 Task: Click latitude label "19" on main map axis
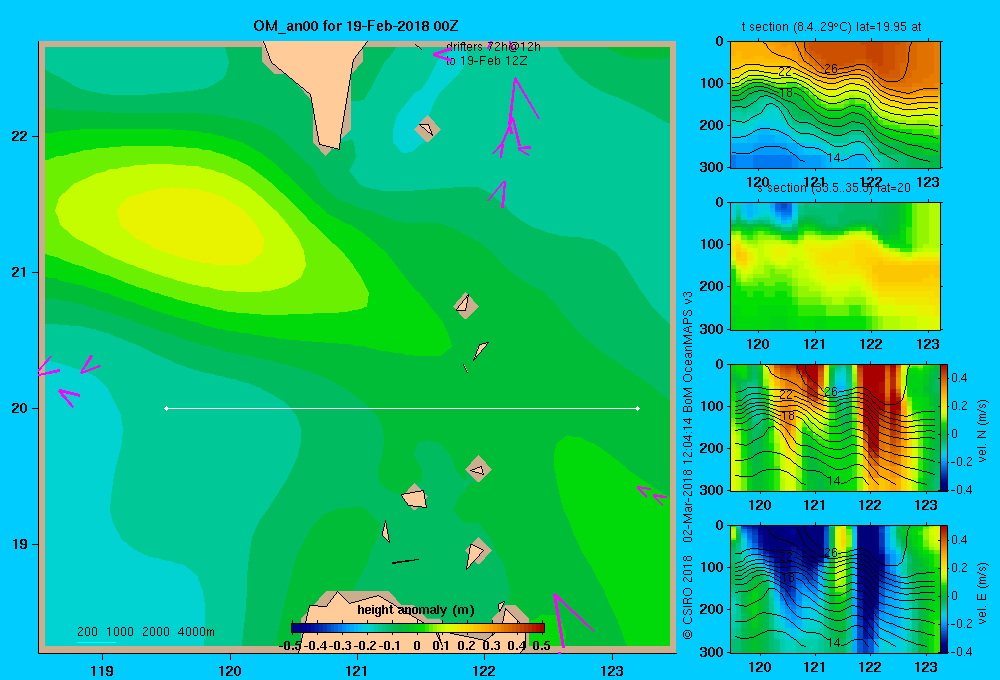pos(20,544)
